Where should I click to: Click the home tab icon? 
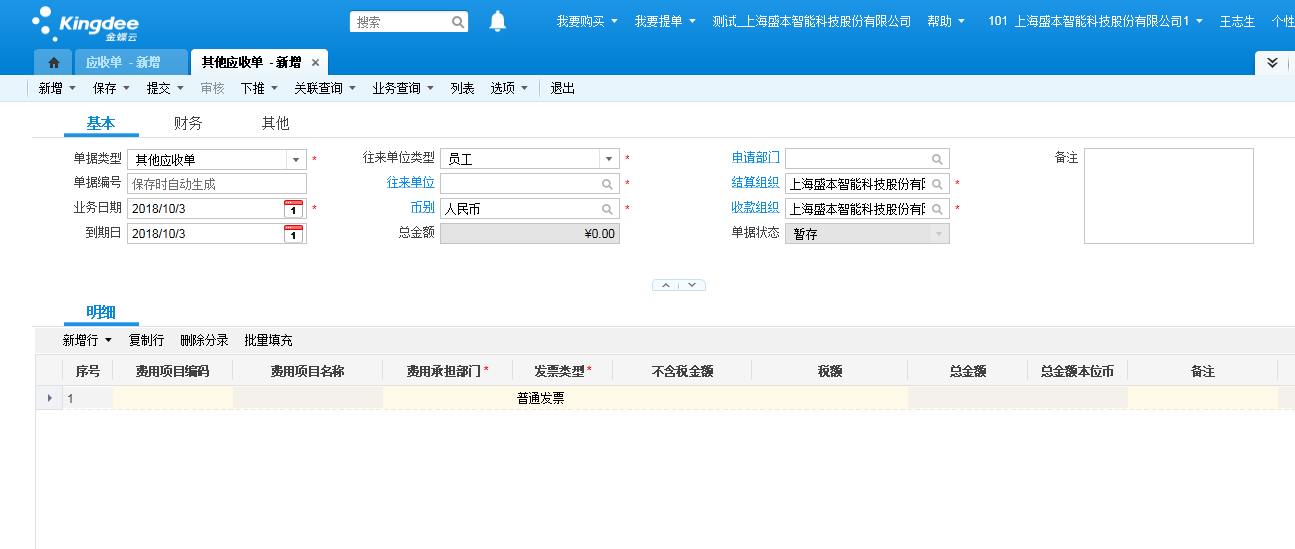pos(54,62)
